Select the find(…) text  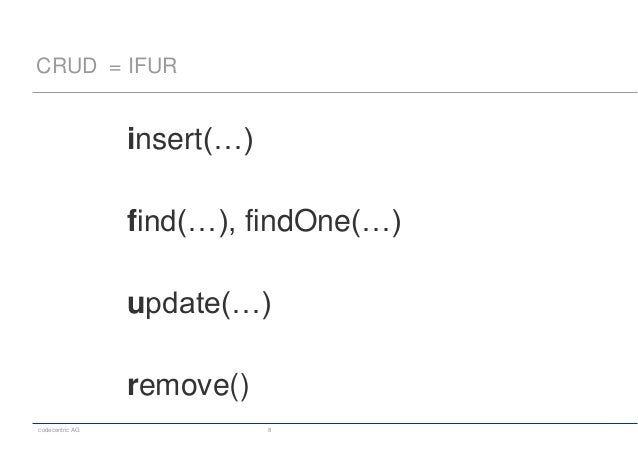pos(178,221)
